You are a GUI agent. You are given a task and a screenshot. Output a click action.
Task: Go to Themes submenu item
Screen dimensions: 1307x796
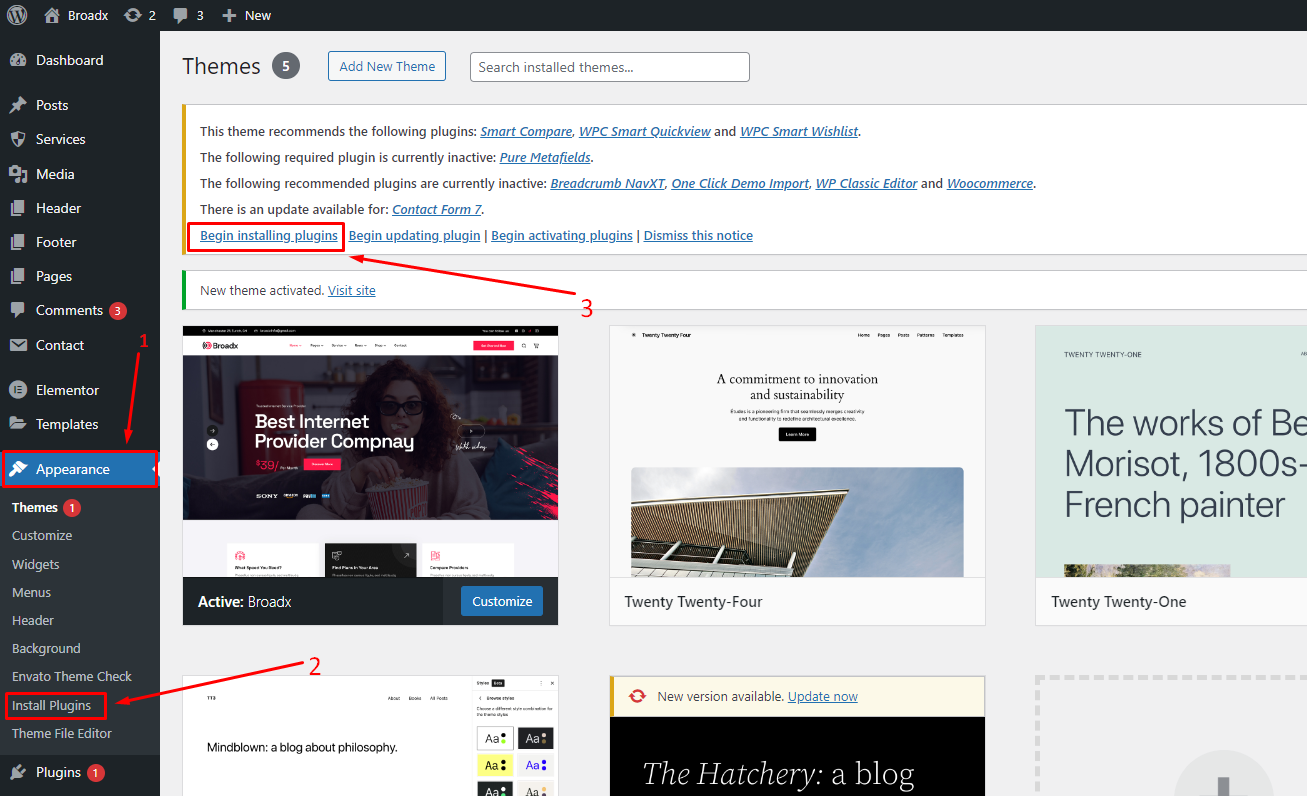click(x=35, y=507)
